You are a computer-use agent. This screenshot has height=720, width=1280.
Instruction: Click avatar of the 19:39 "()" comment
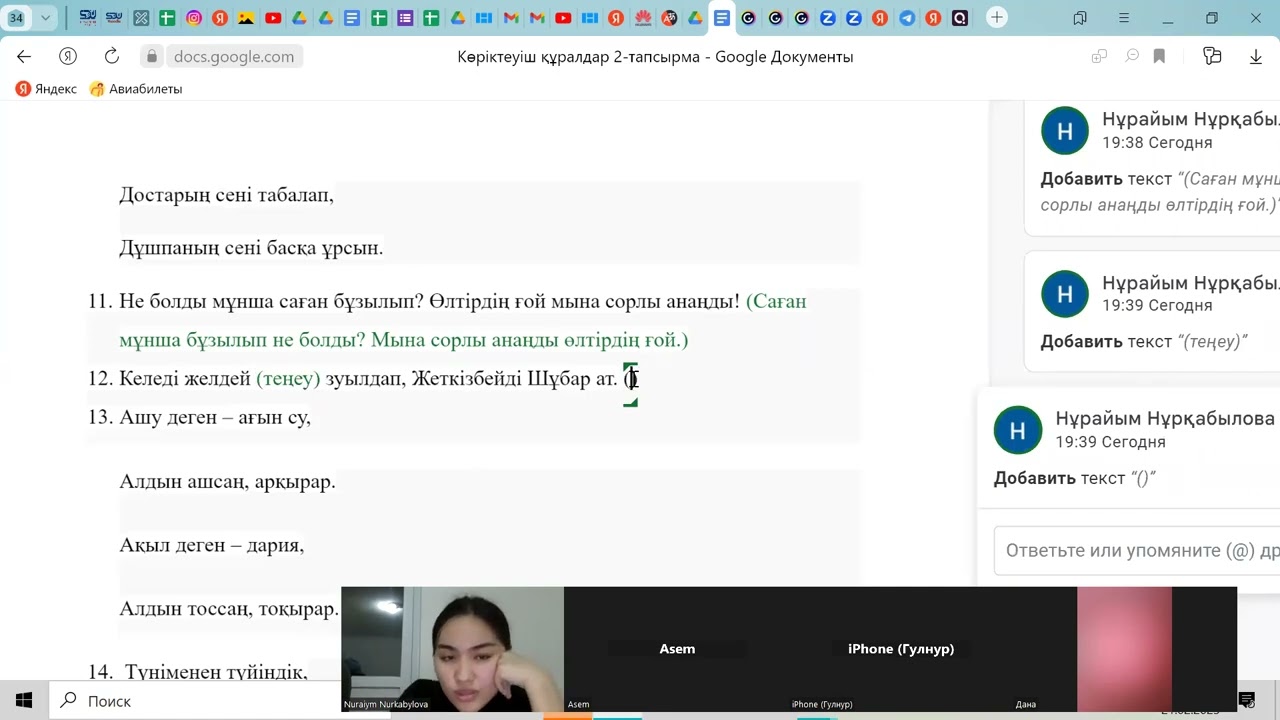pyautogui.click(x=1017, y=430)
